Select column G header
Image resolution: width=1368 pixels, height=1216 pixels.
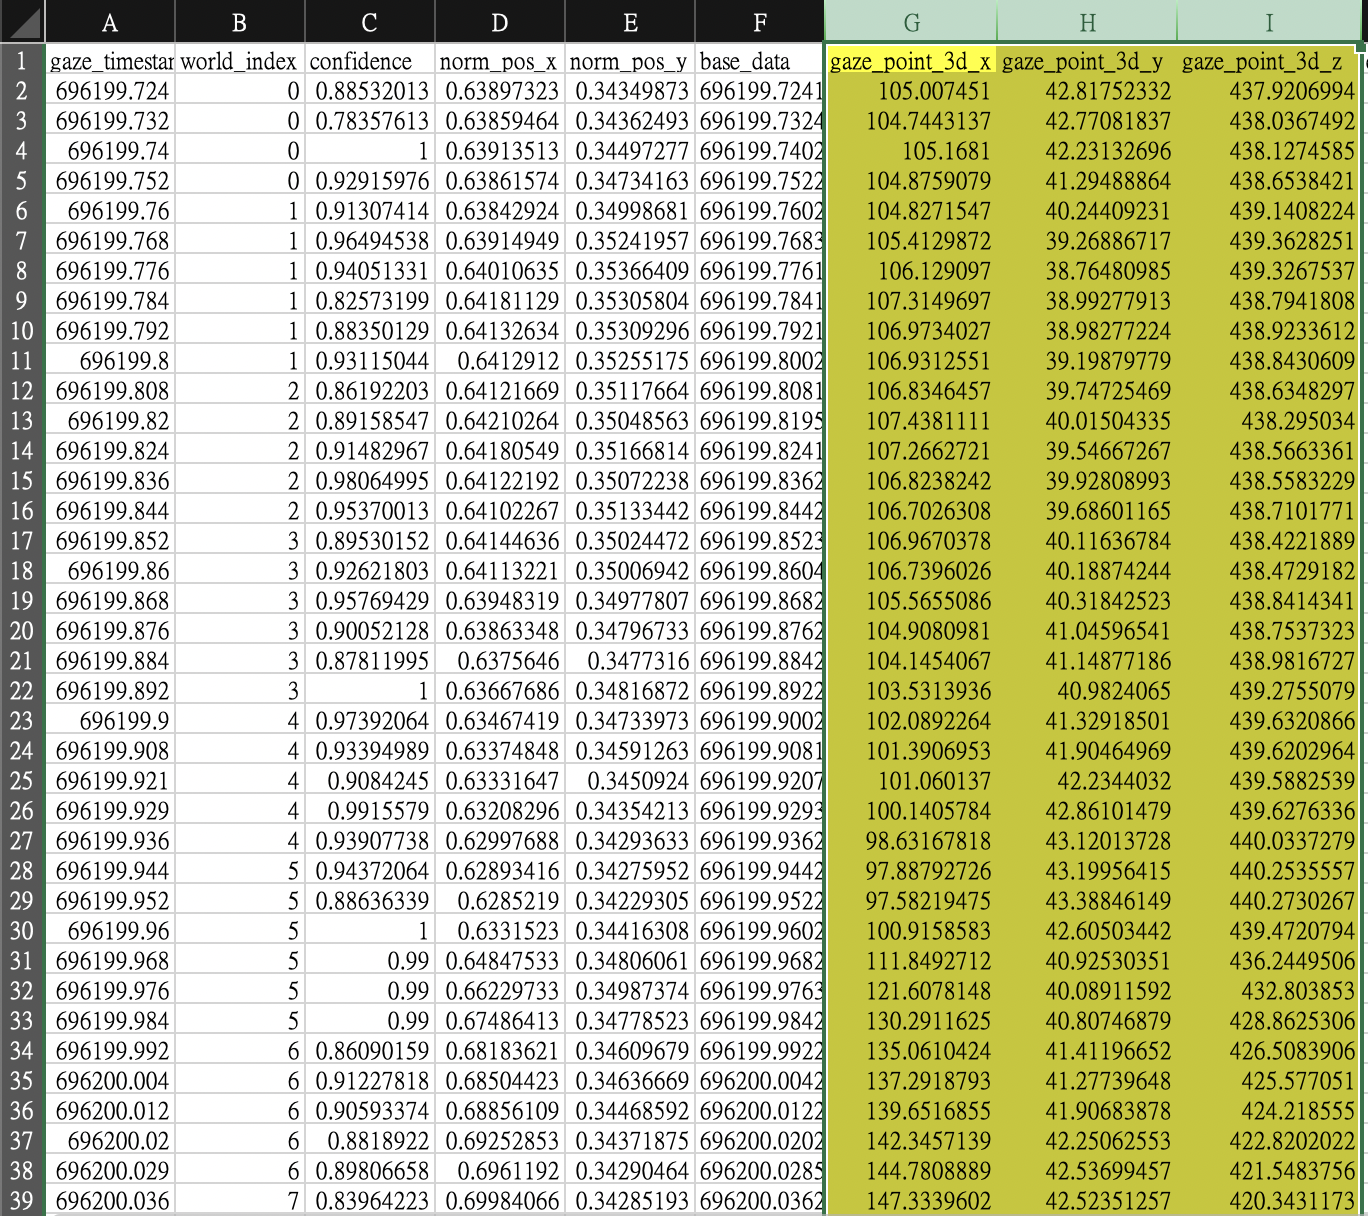coord(911,22)
